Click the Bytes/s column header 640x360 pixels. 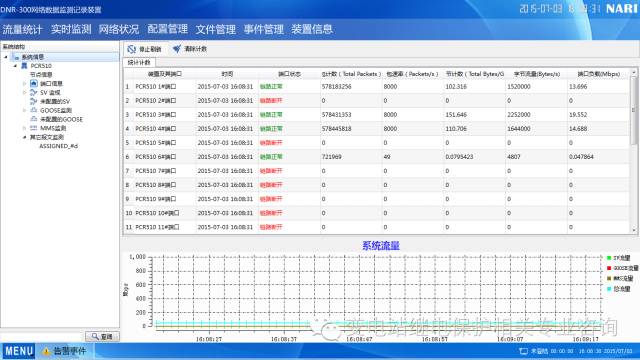tap(537, 74)
